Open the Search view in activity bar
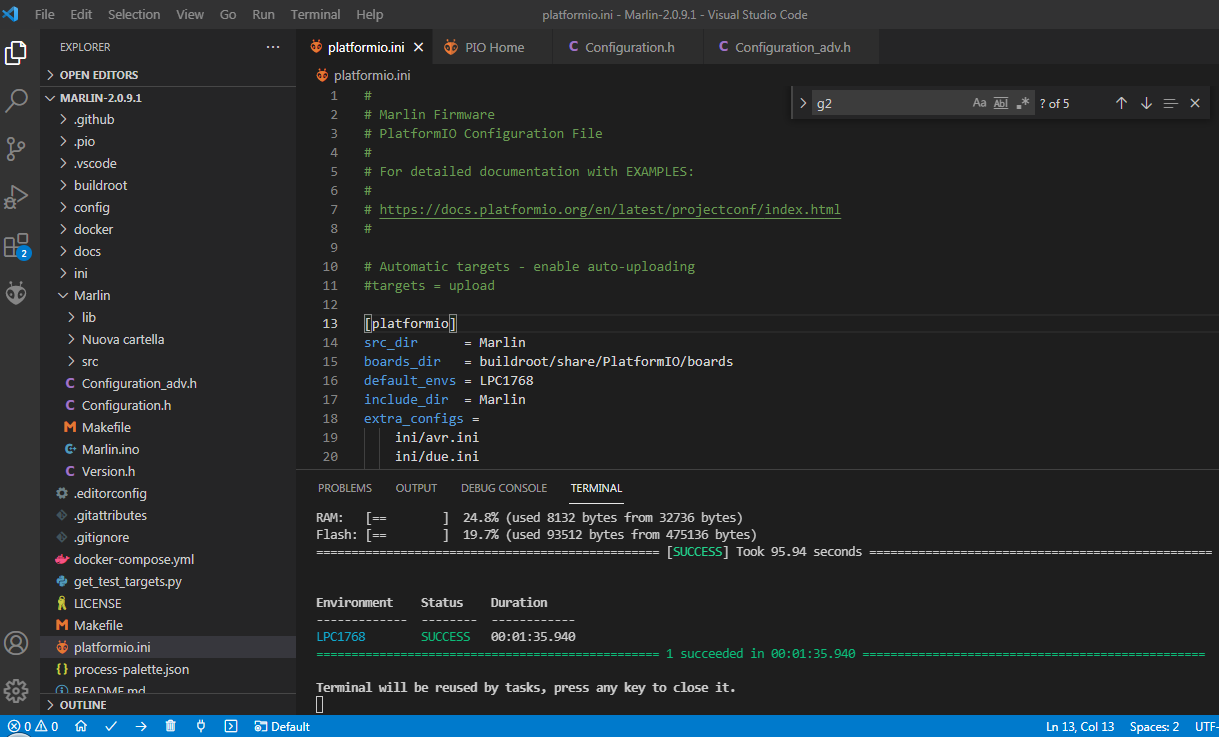 tap(16, 101)
